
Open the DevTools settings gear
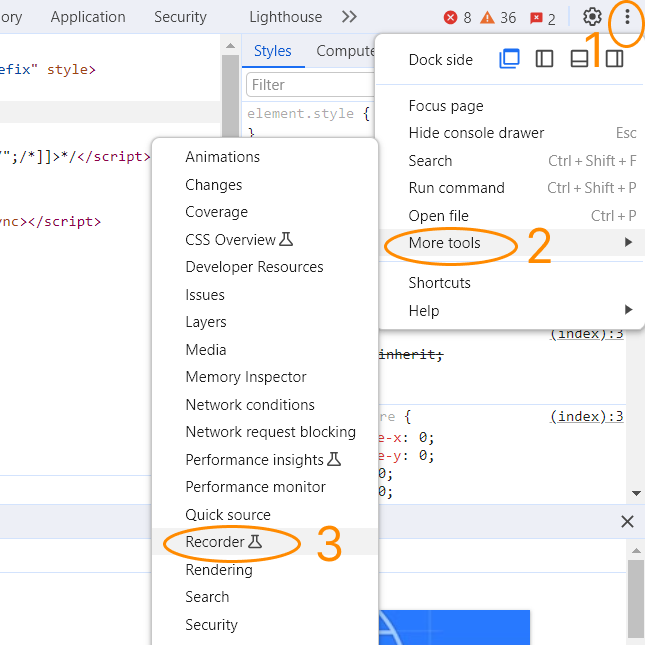[x=592, y=17]
